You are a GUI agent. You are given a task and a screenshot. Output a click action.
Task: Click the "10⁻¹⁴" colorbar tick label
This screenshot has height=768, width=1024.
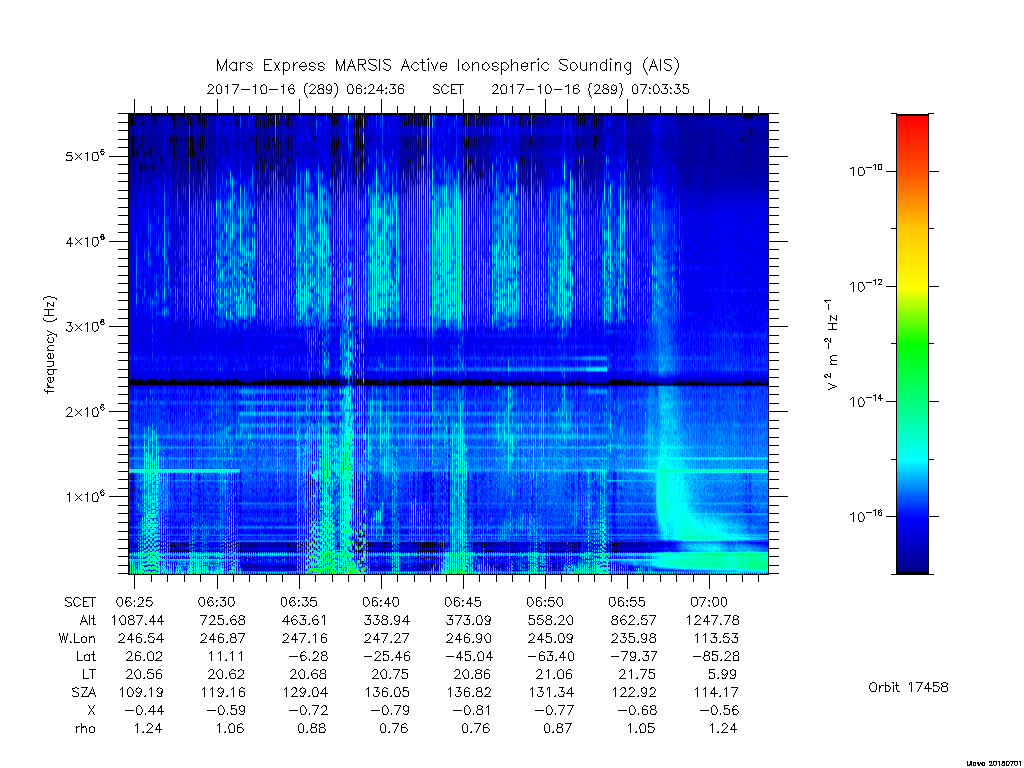(865, 400)
